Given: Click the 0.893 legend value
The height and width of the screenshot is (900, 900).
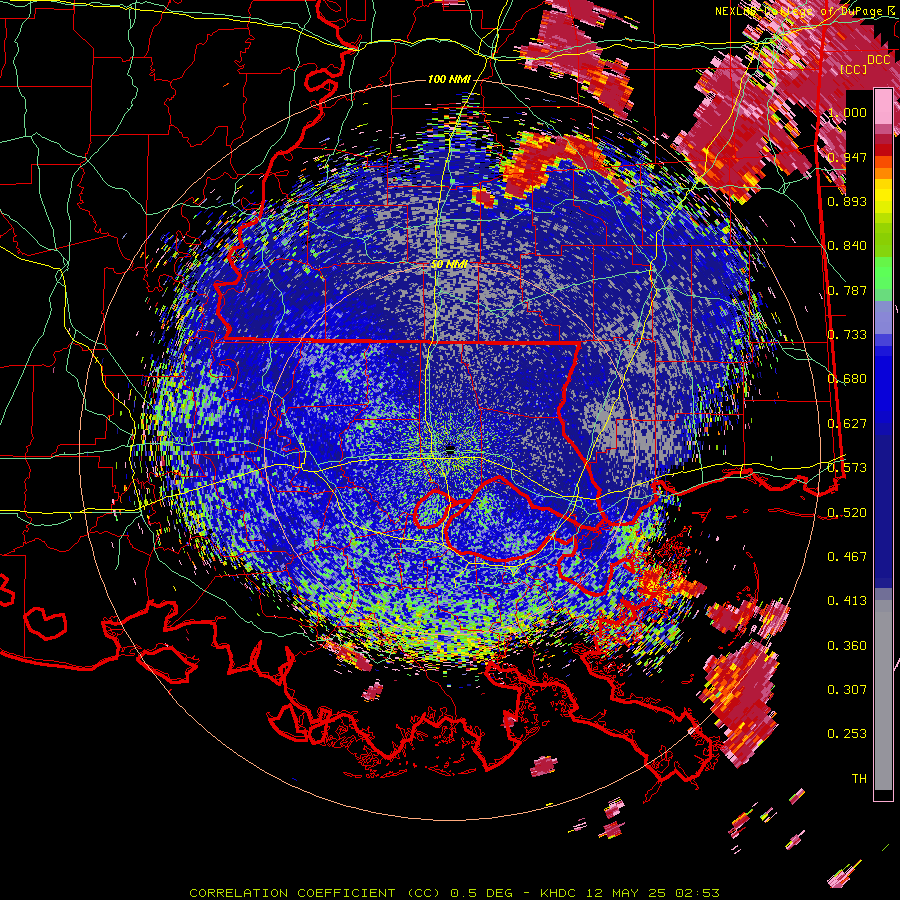Looking at the screenshot, I should (x=847, y=201).
